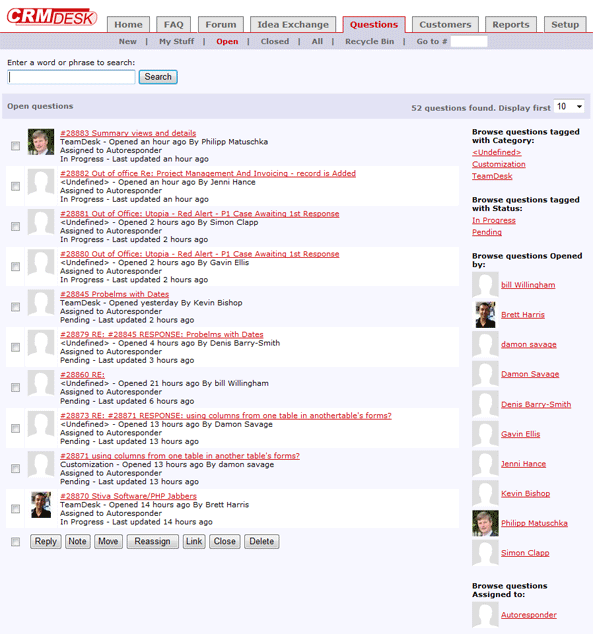Switch to the Customers tab
This screenshot has width=593, height=634.
coord(445,24)
